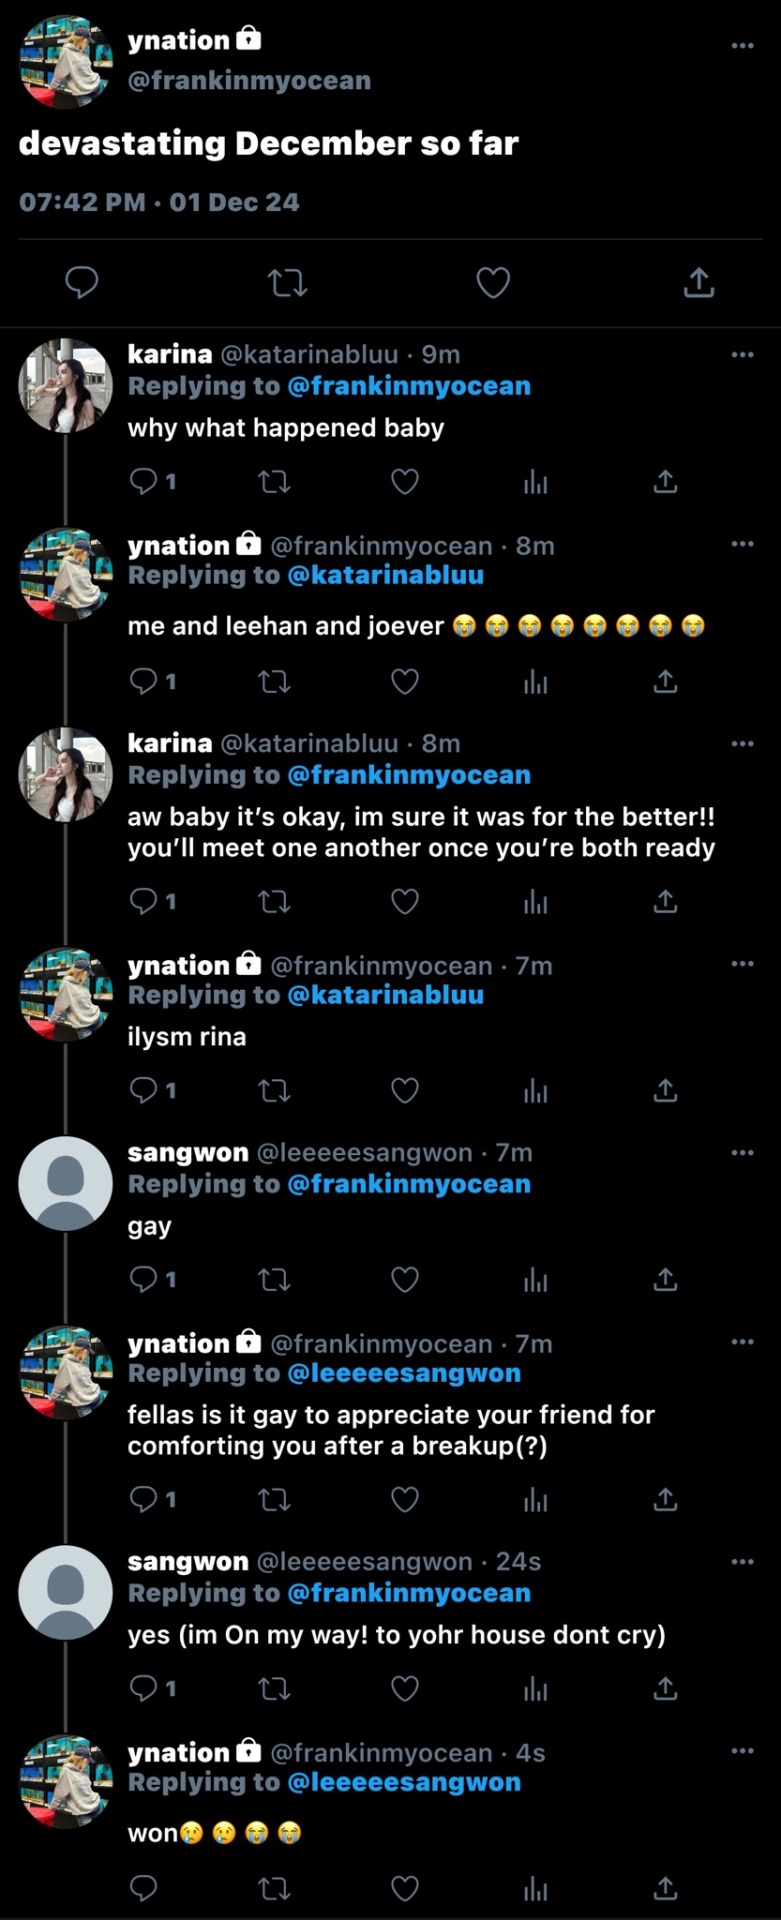781x1920 pixels.
Task: Open karina's profile picture on first reply
Action: click(66, 385)
